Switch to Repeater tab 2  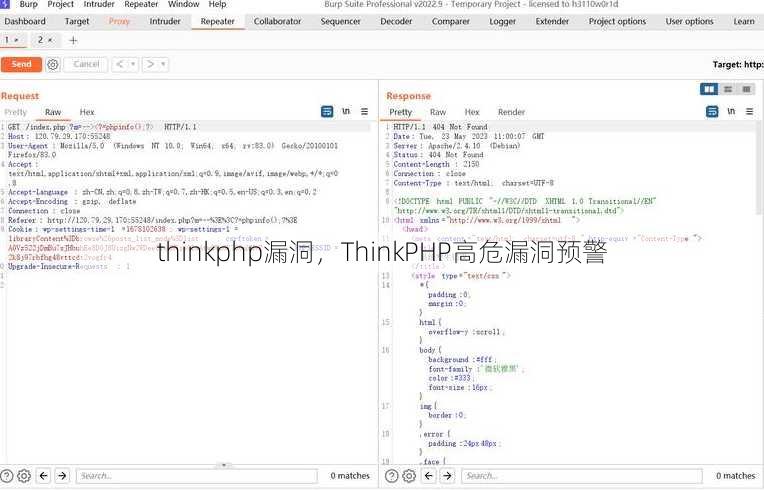[x=40, y=40]
